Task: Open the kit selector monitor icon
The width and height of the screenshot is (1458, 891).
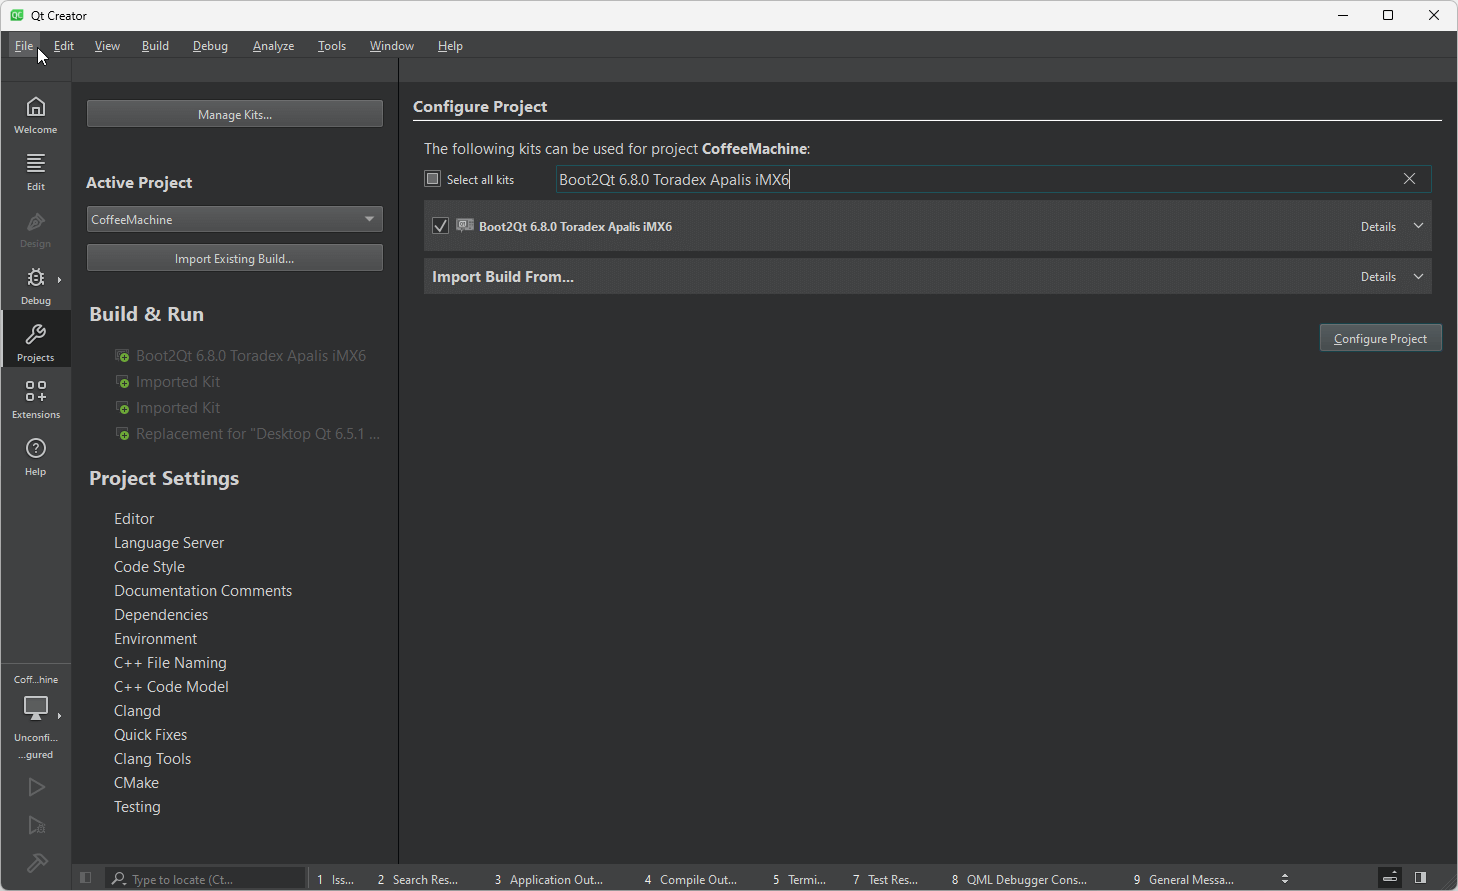Action: 36,708
